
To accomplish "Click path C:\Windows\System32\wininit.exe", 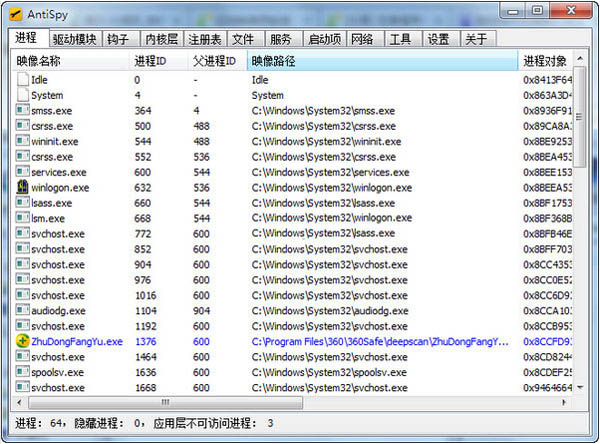I will pos(326,141).
